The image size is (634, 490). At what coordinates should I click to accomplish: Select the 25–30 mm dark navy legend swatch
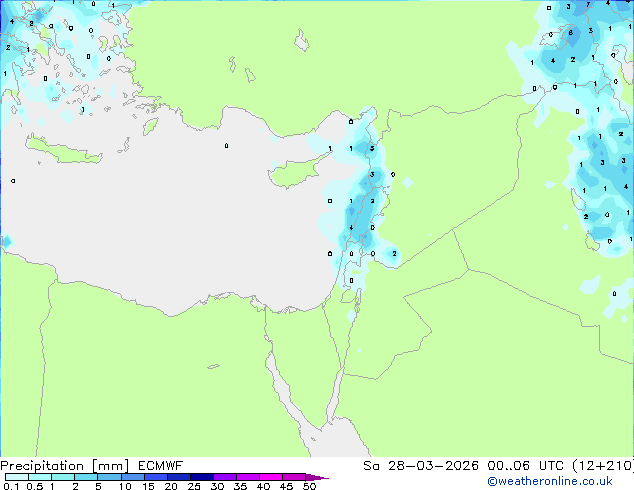tap(202, 477)
